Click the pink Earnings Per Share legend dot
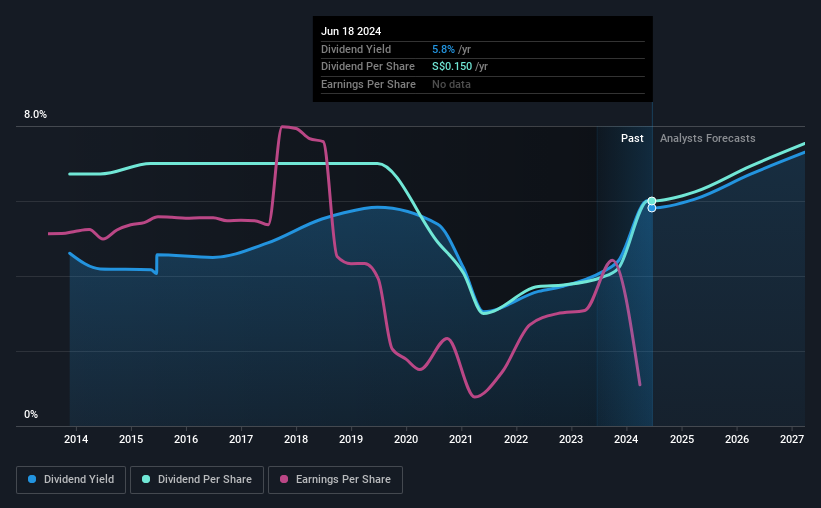The height and width of the screenshot is (508, 821). coord(284,479)
